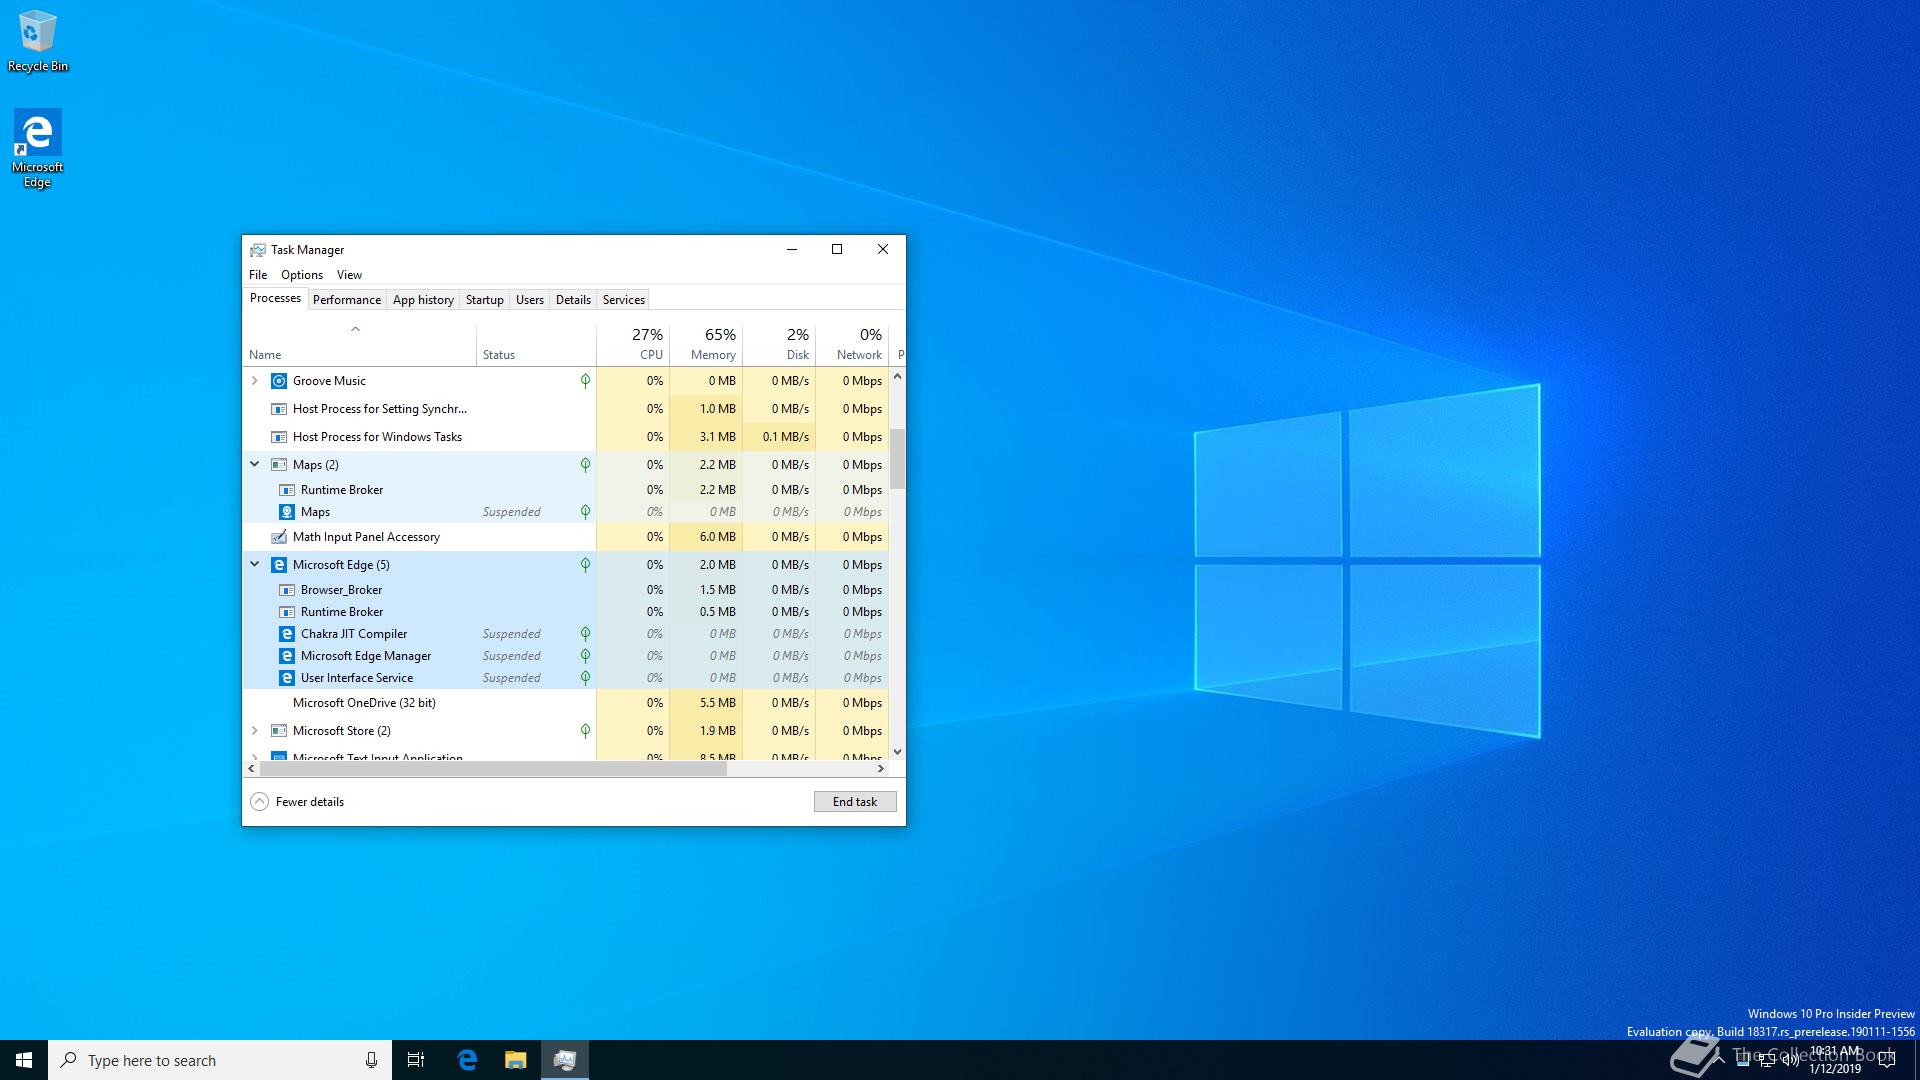This screenshot has width=1920, height=1080.
Task: Open the Recycle Bin desktop icon
Action: 38,41
